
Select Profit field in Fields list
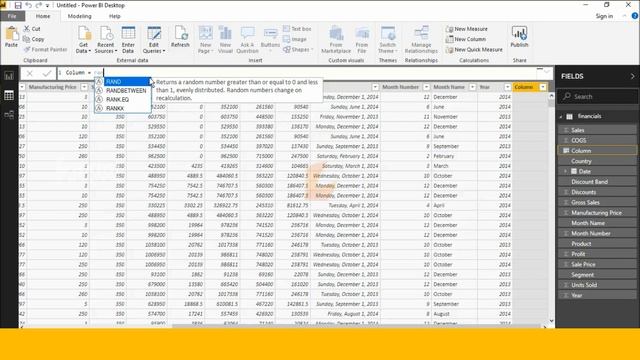(597, 254)
